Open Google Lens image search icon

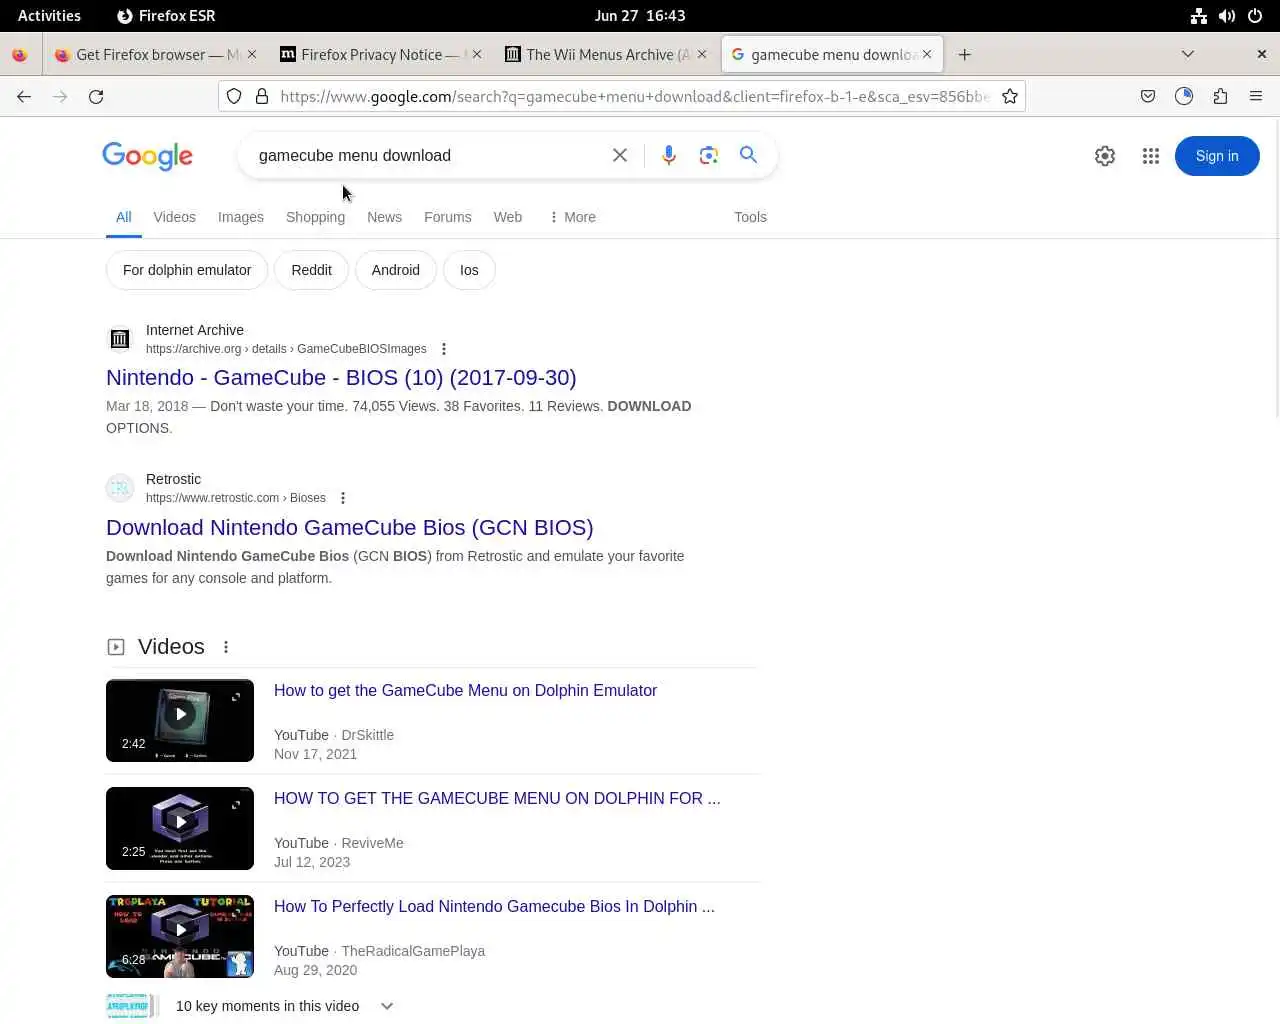click(709, 155)
